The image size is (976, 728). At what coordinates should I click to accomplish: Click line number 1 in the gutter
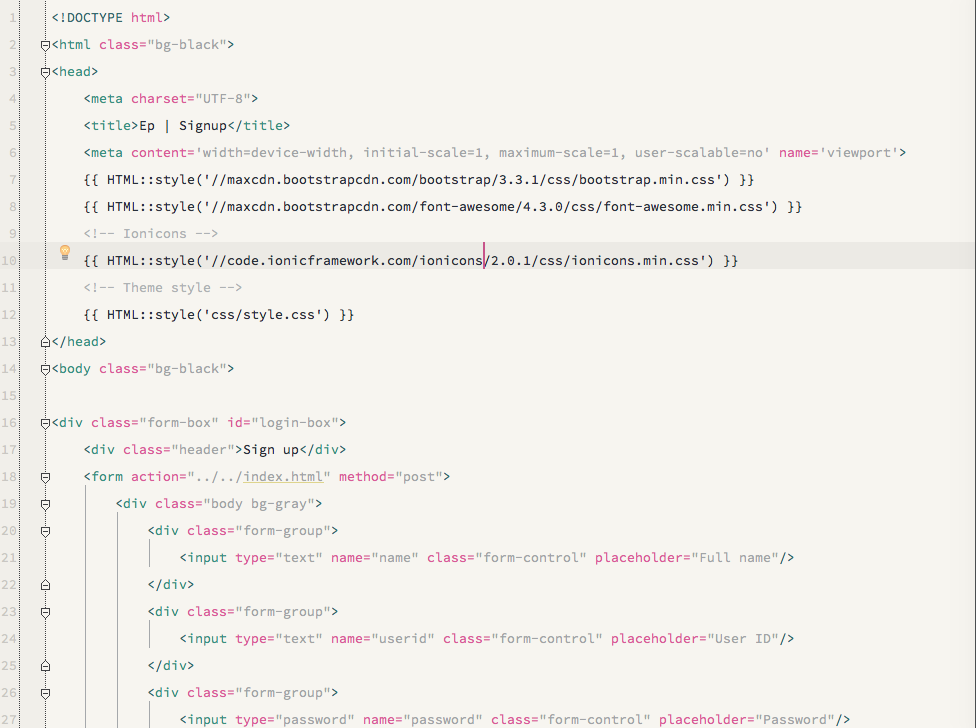coord(12,18)
